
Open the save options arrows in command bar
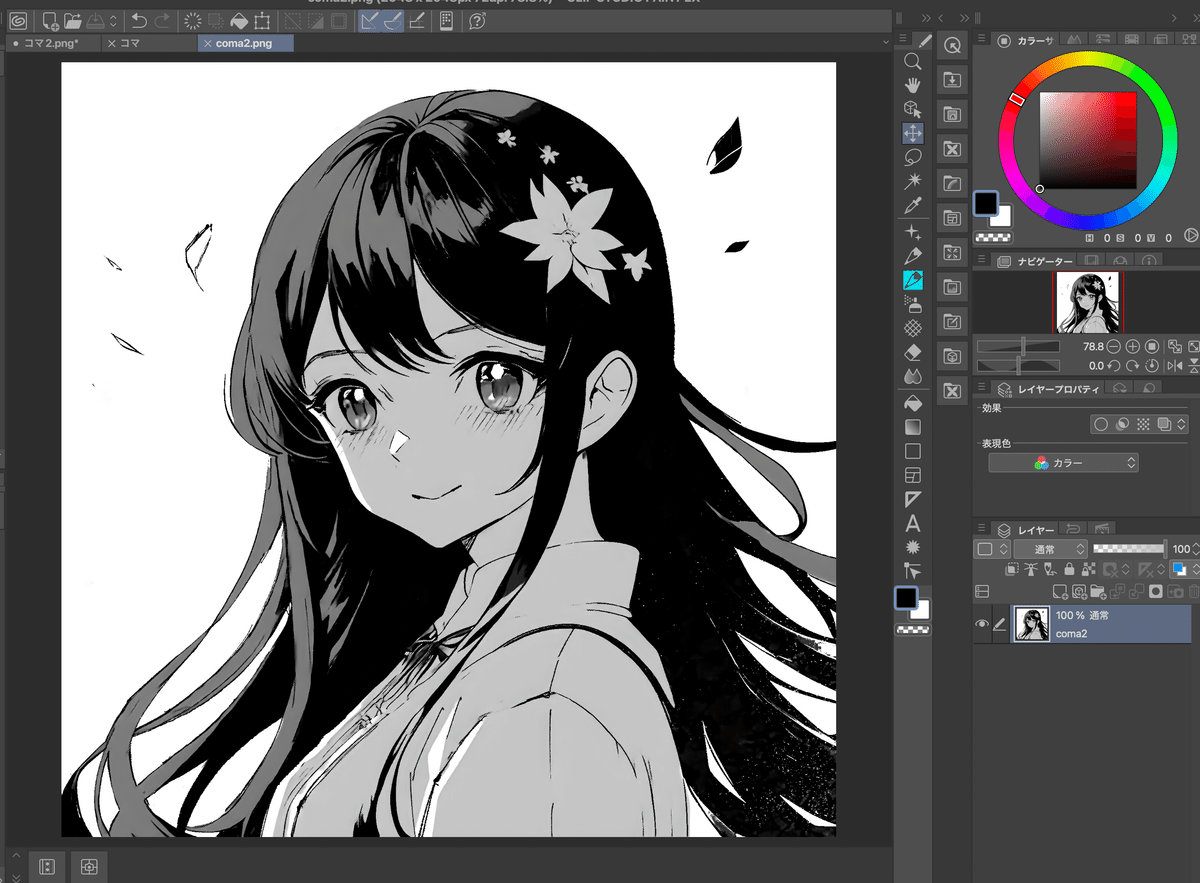(113, 20)
